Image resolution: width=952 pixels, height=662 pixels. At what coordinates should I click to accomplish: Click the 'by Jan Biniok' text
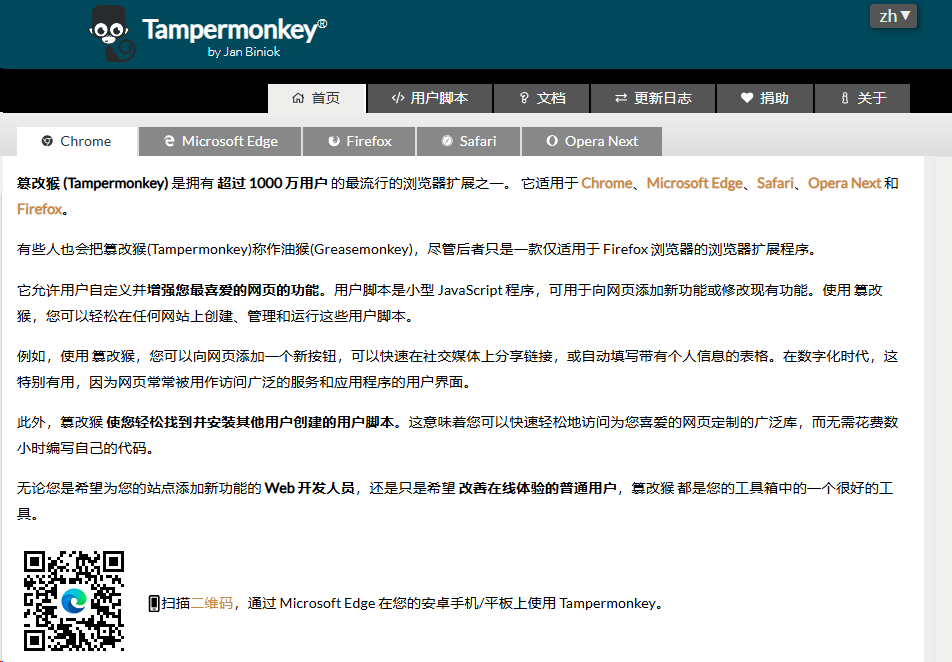coord(243,52)
